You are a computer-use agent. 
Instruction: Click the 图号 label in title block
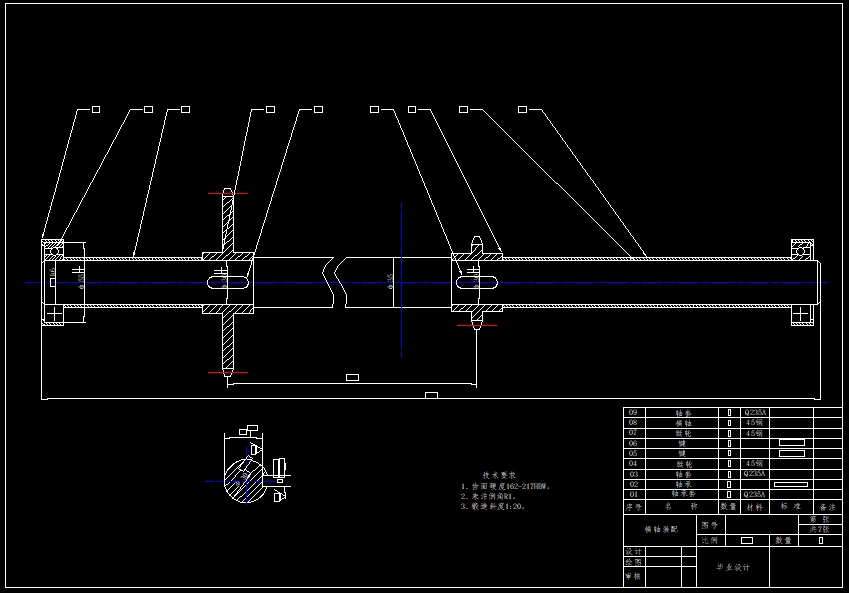point(709,525)
